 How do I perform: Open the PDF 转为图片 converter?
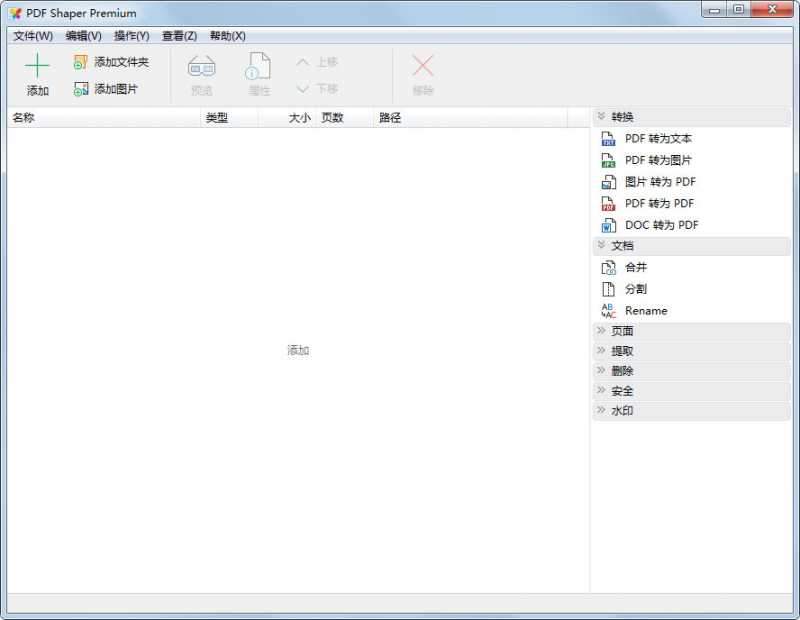[x=650, y=160]
